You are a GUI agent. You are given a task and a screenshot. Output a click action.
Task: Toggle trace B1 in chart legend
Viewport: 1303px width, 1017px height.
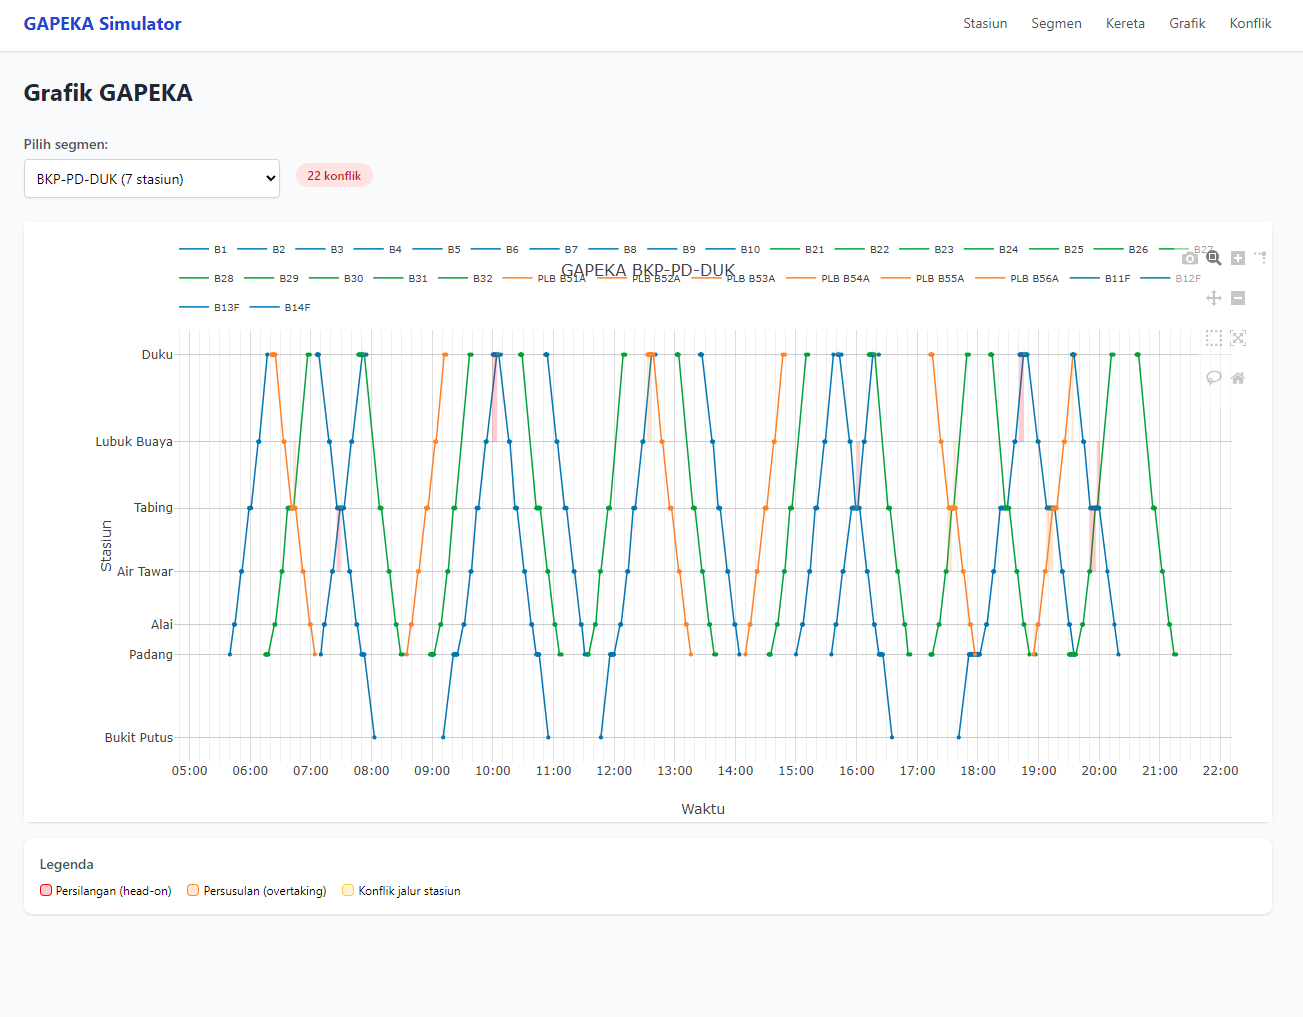(x=204, y=249)
